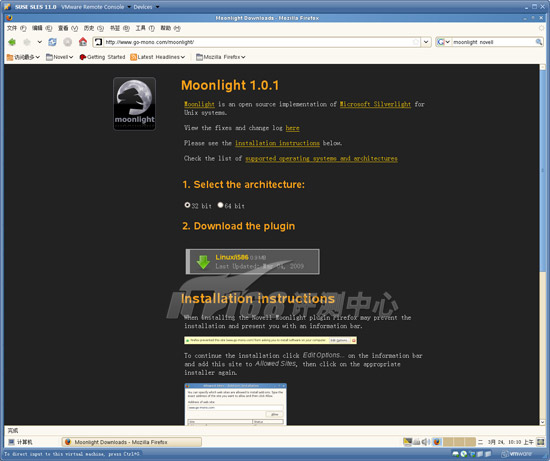550x461 pixels.
Task: Open the 历史 (History) menu
Action: click(94, 28)
